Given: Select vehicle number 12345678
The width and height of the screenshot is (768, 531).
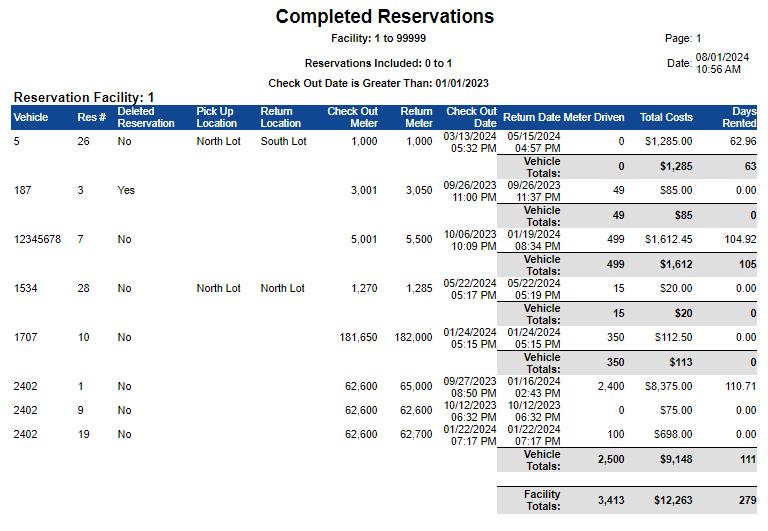Looking at the screenshot, I should pos(38,239).
